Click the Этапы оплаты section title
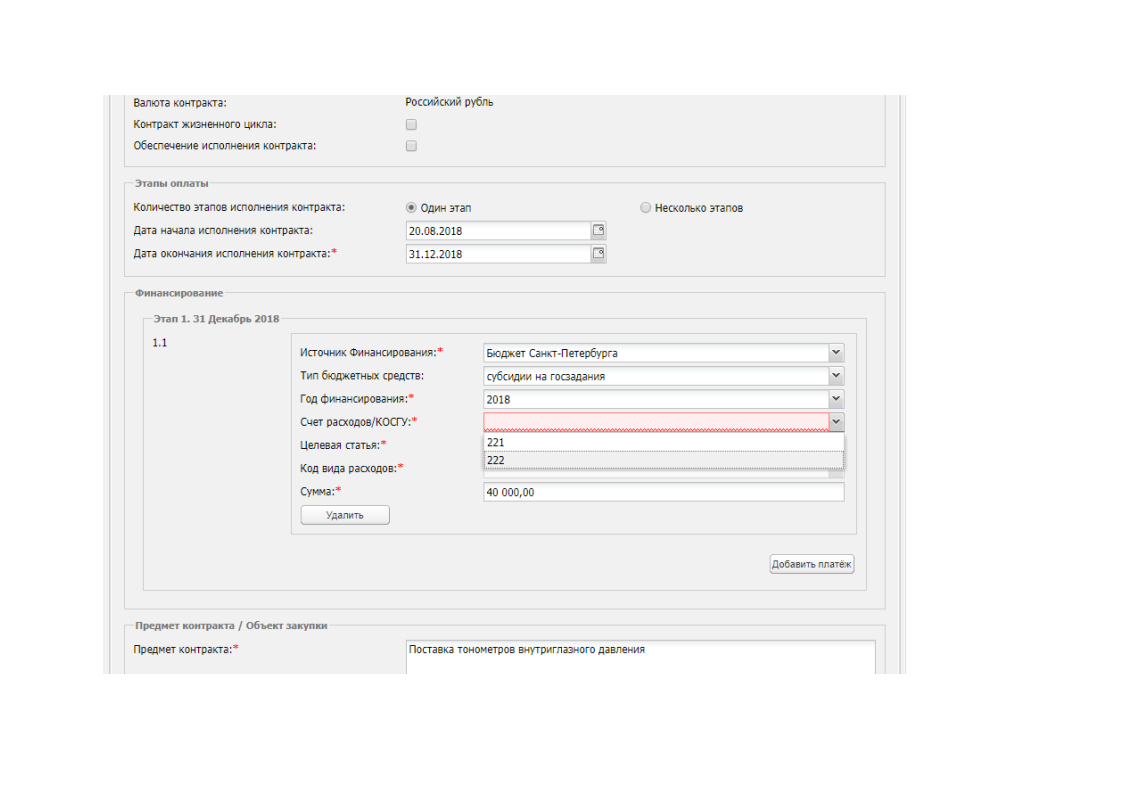Viewport: 1122px width, 793px height. [x=172, y=183]
